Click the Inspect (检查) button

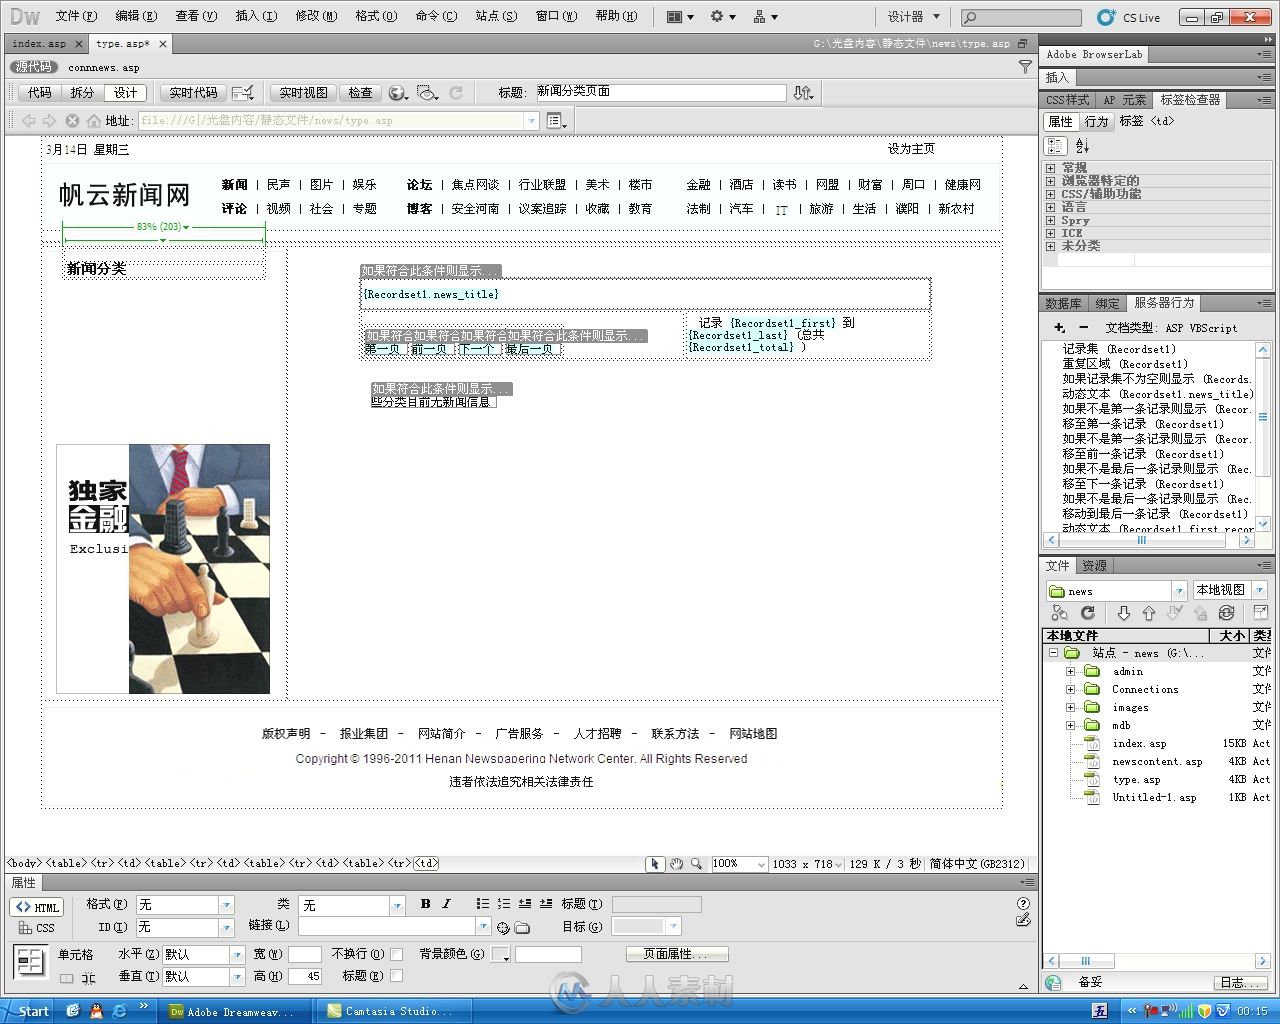click(360, 93)
